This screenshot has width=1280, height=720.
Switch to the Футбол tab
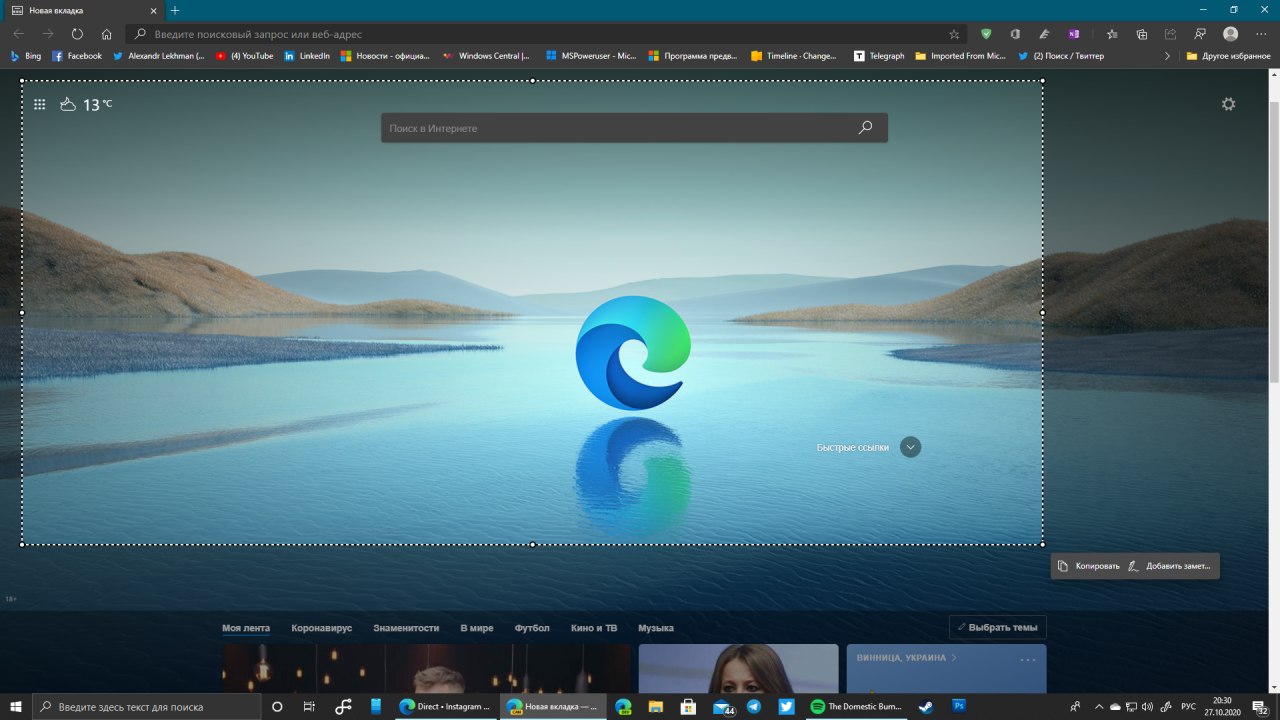coord(532,628)
